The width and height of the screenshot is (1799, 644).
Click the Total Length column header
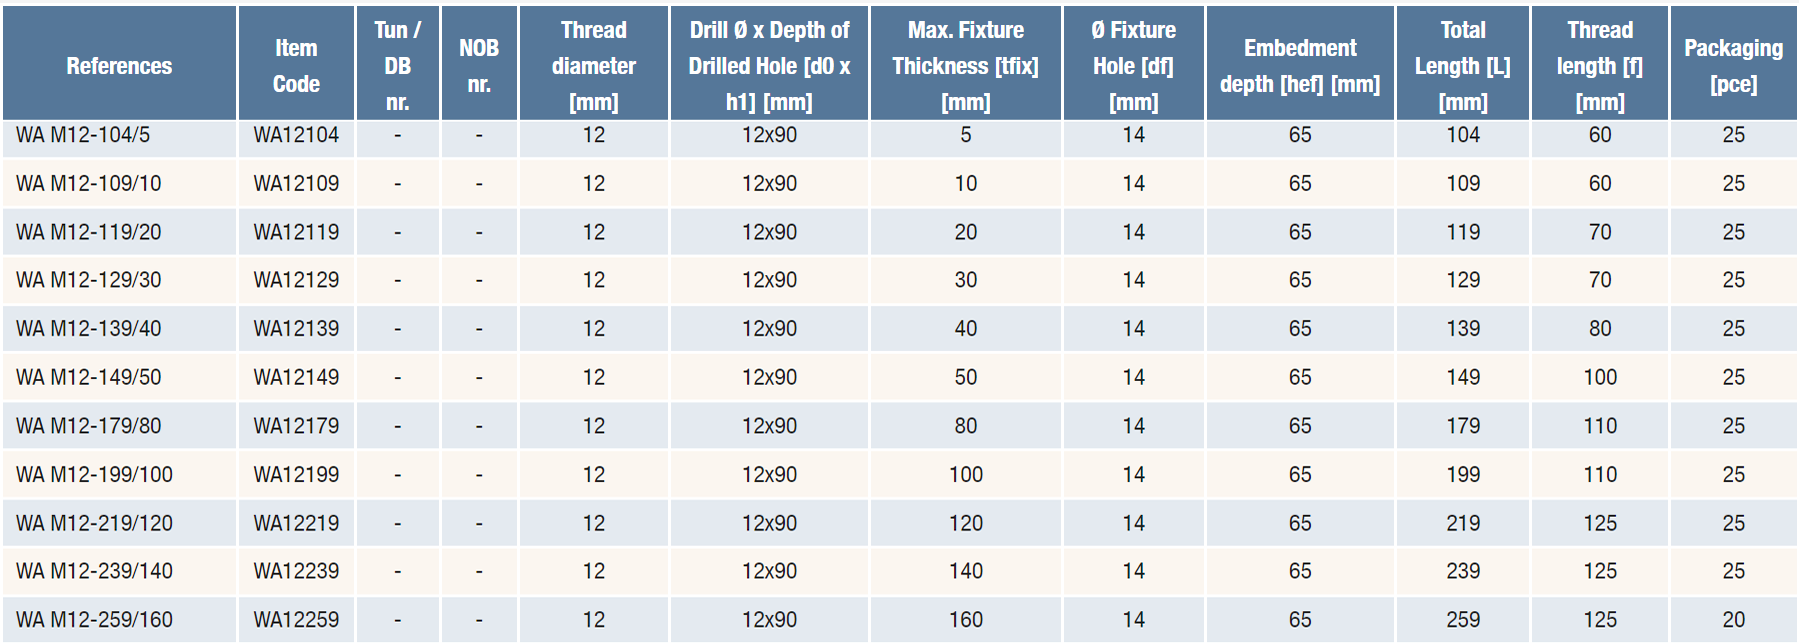1462,66
